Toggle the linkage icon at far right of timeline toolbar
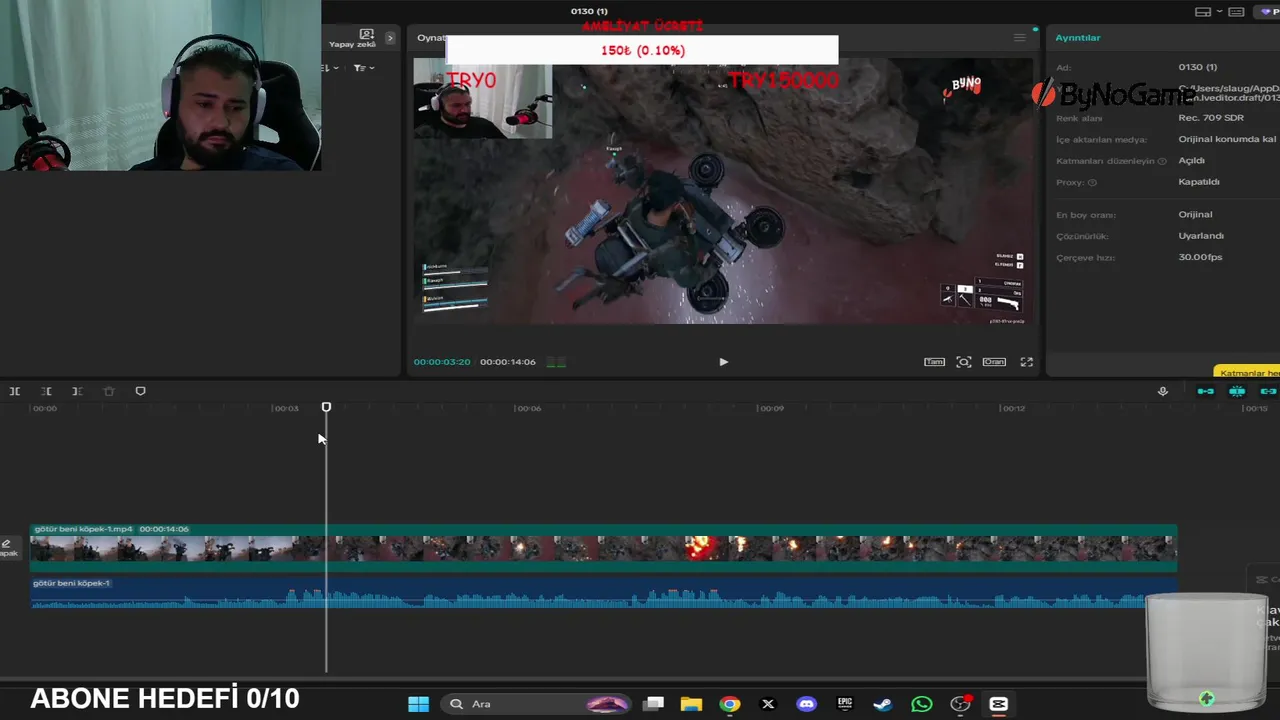The height and width of the screenshot is (720, 1280). [x=1268, y=391]
